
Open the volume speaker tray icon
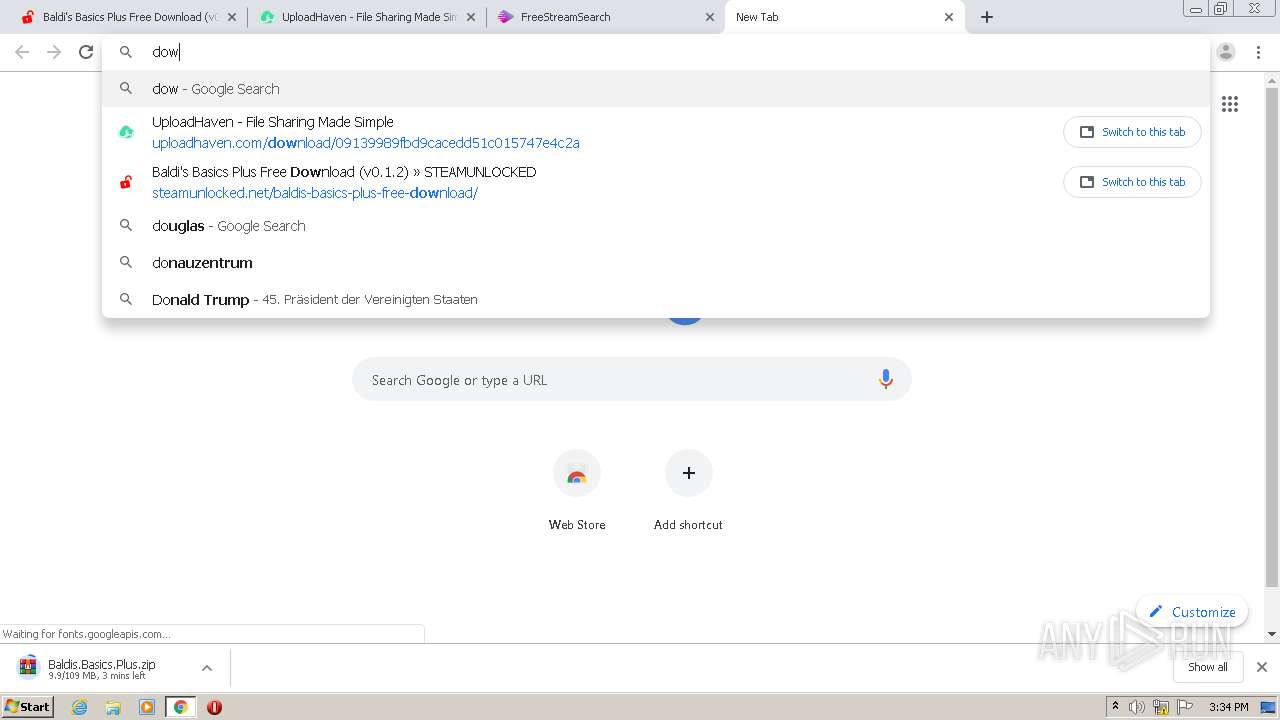[x=1137, y=707]
